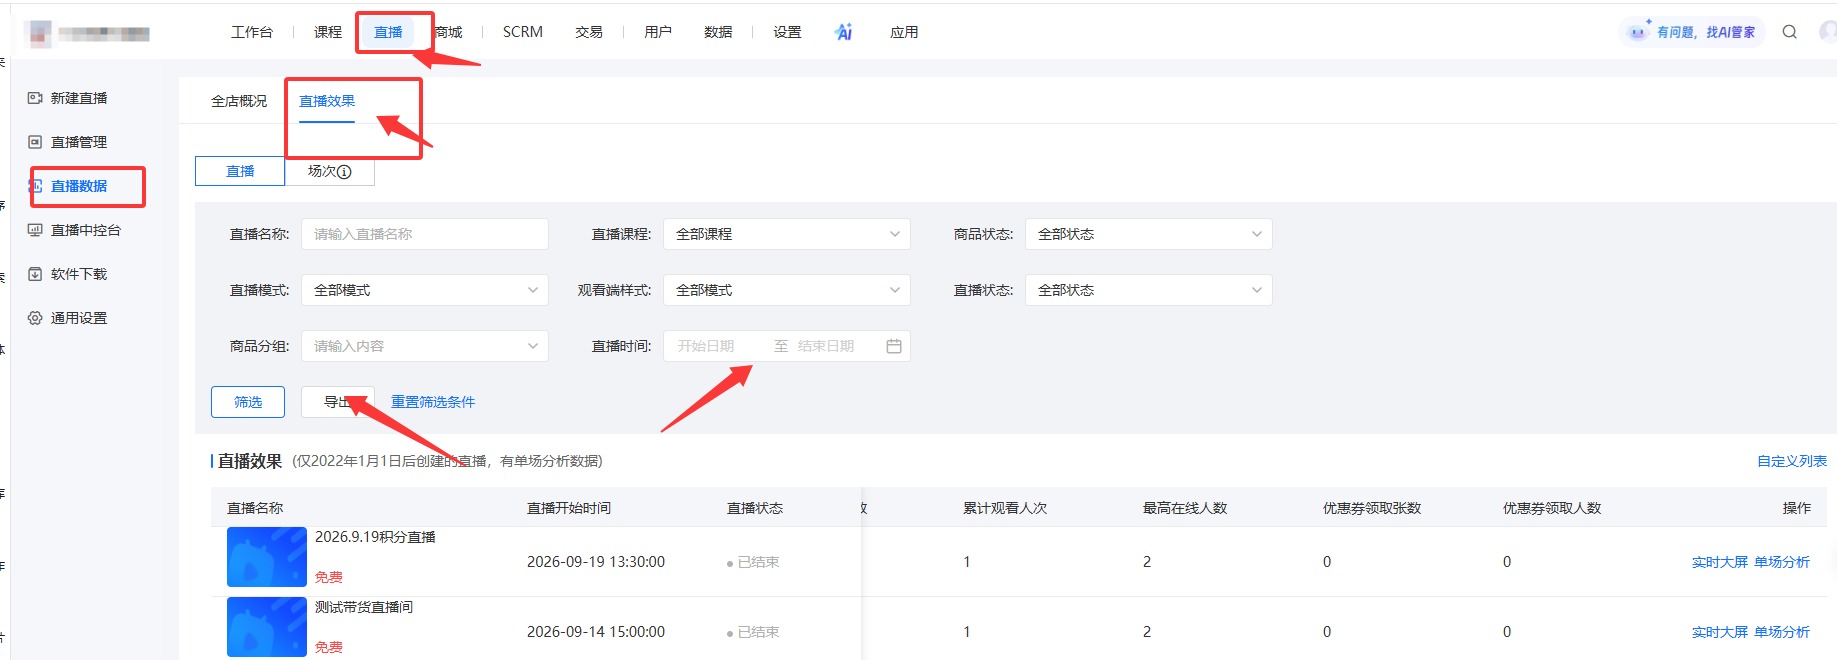Open 实时大屏 for 2026.9.19积分直播

click(x=1720, y=562)
